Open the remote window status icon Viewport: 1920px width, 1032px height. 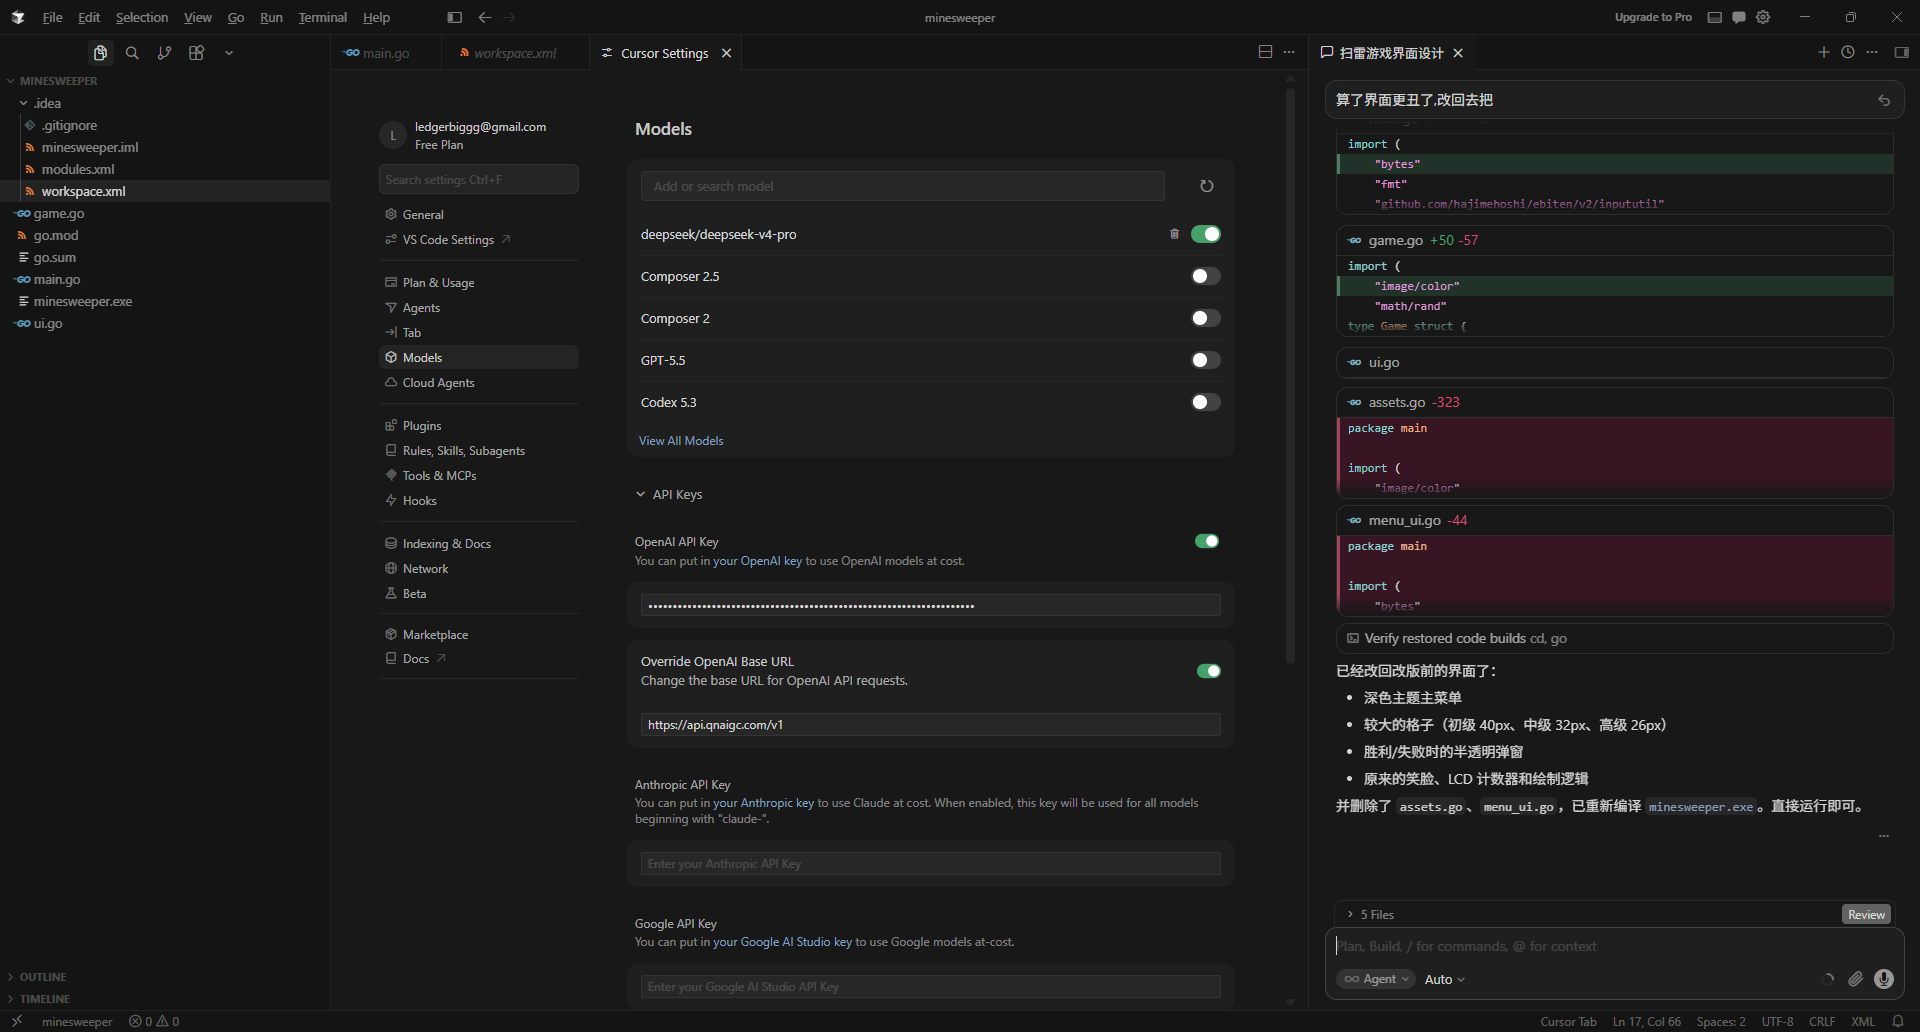pos(17,1021)
